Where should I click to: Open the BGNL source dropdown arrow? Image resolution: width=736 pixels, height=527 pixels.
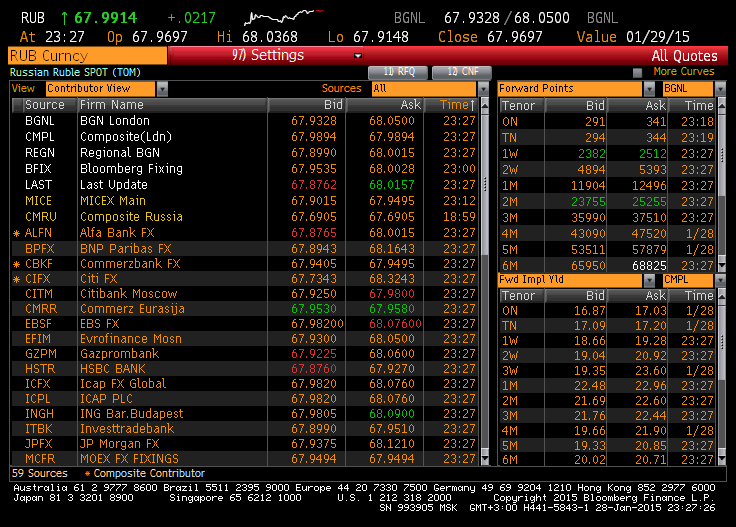pos(720,88)
